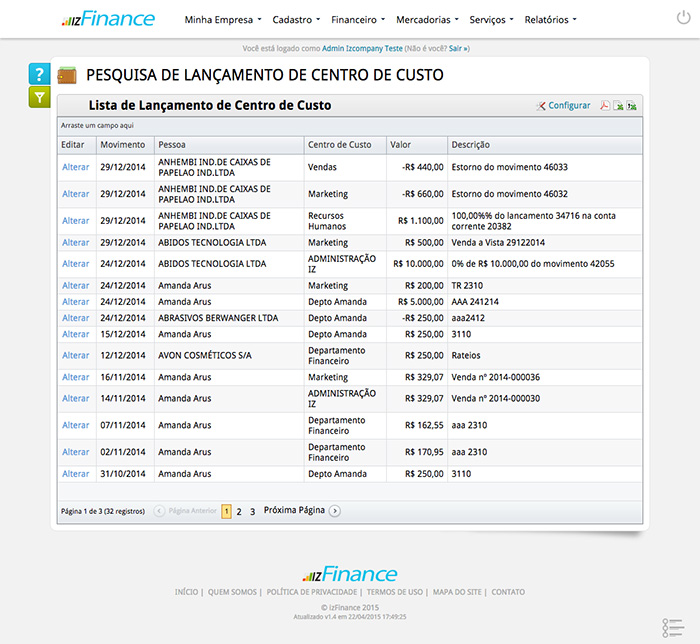Go to page 2 of results
700x644 pixels.
[x=239, y=511]
